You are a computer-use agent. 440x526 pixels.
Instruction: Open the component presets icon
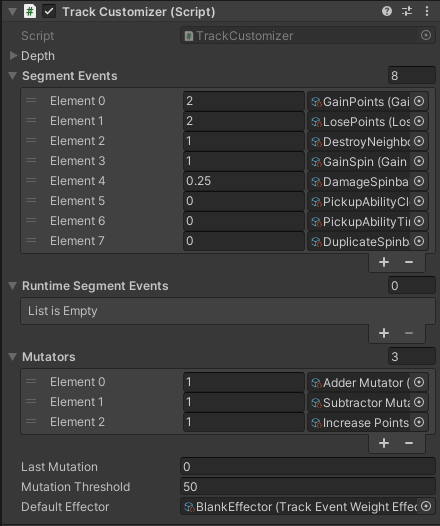[407, 11]
